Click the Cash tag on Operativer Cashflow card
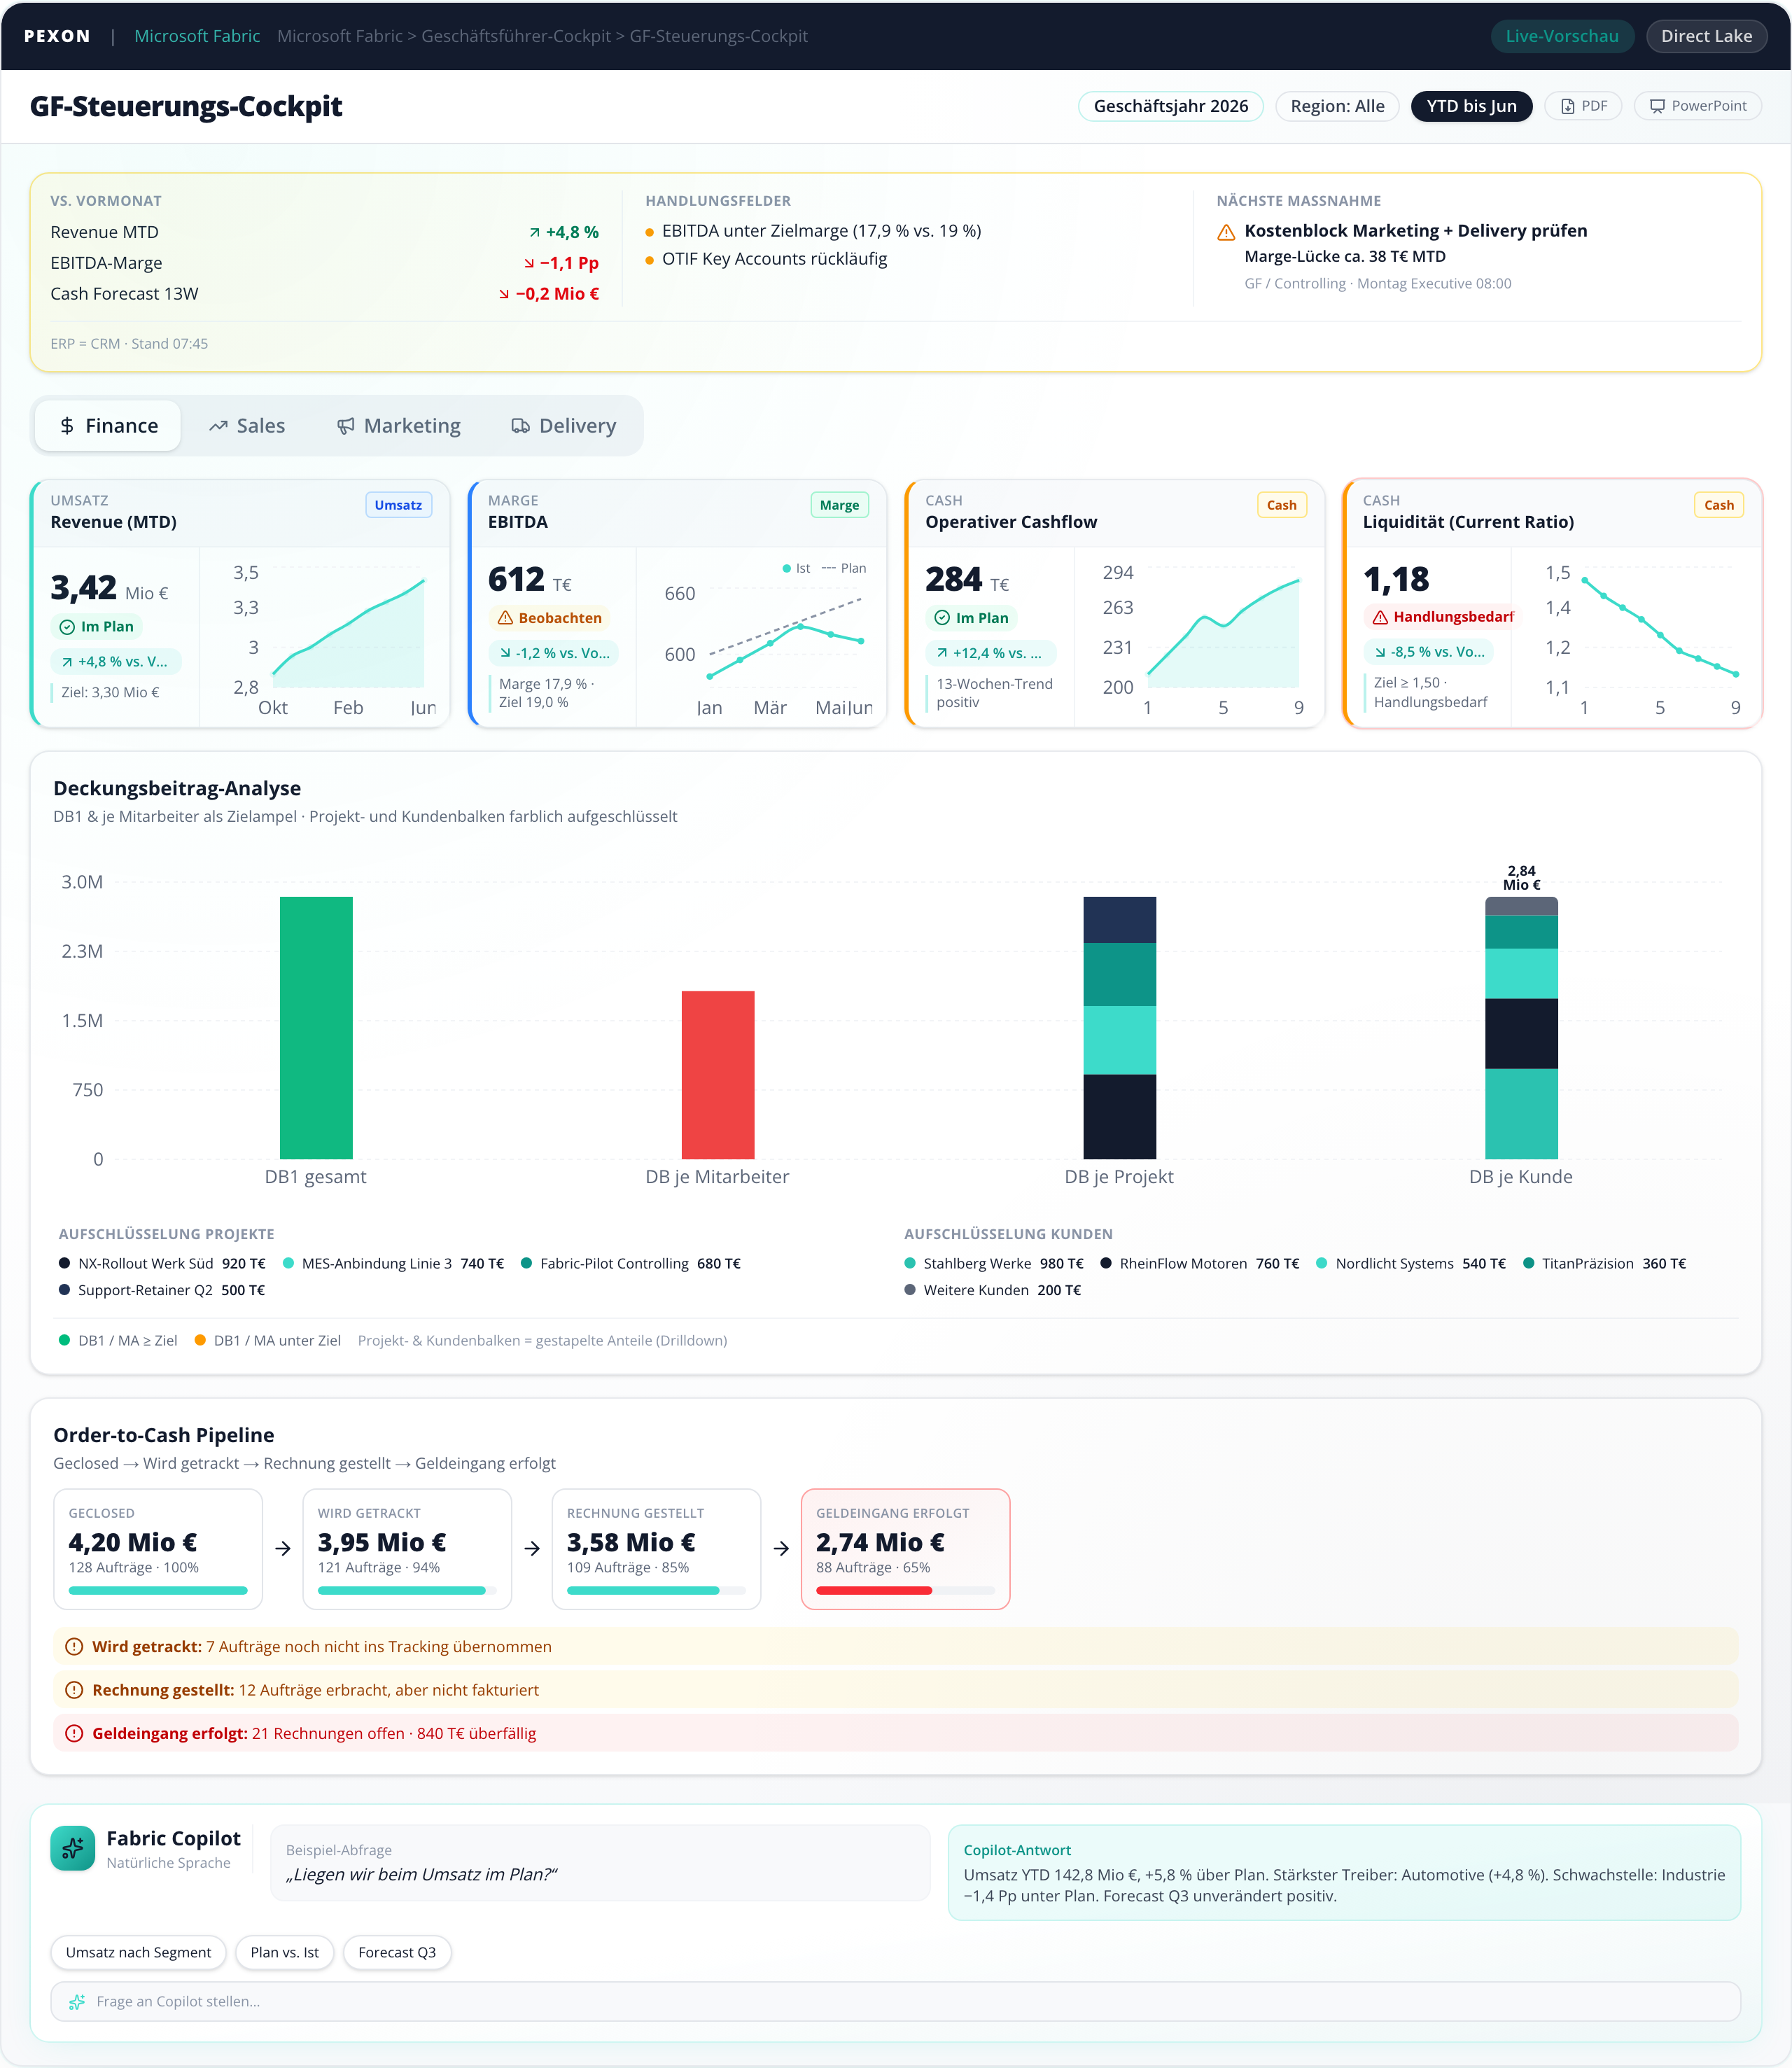The image size is (1792, 2068). [1281, 505]
